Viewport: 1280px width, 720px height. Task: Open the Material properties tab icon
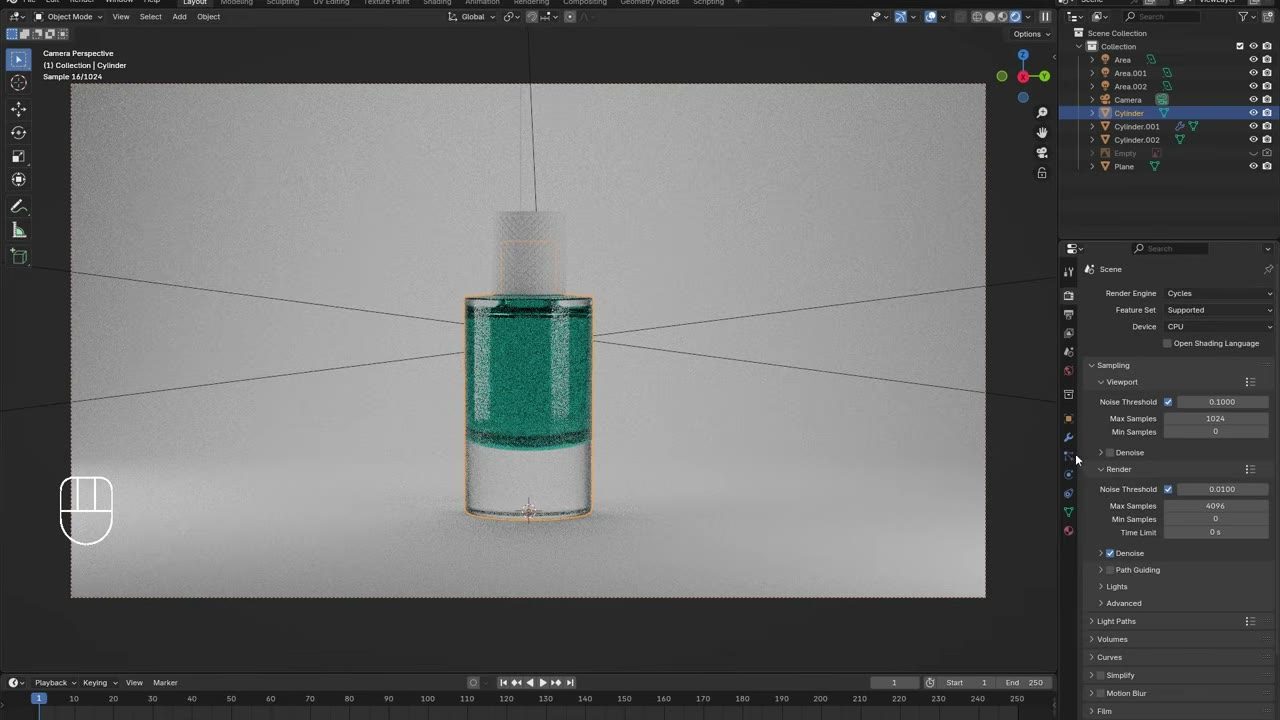pyautogui.click(x=1068, y=531)
